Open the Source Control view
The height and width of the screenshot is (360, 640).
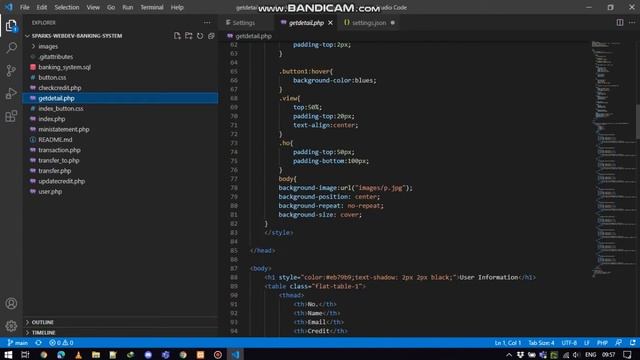[11, 71]
